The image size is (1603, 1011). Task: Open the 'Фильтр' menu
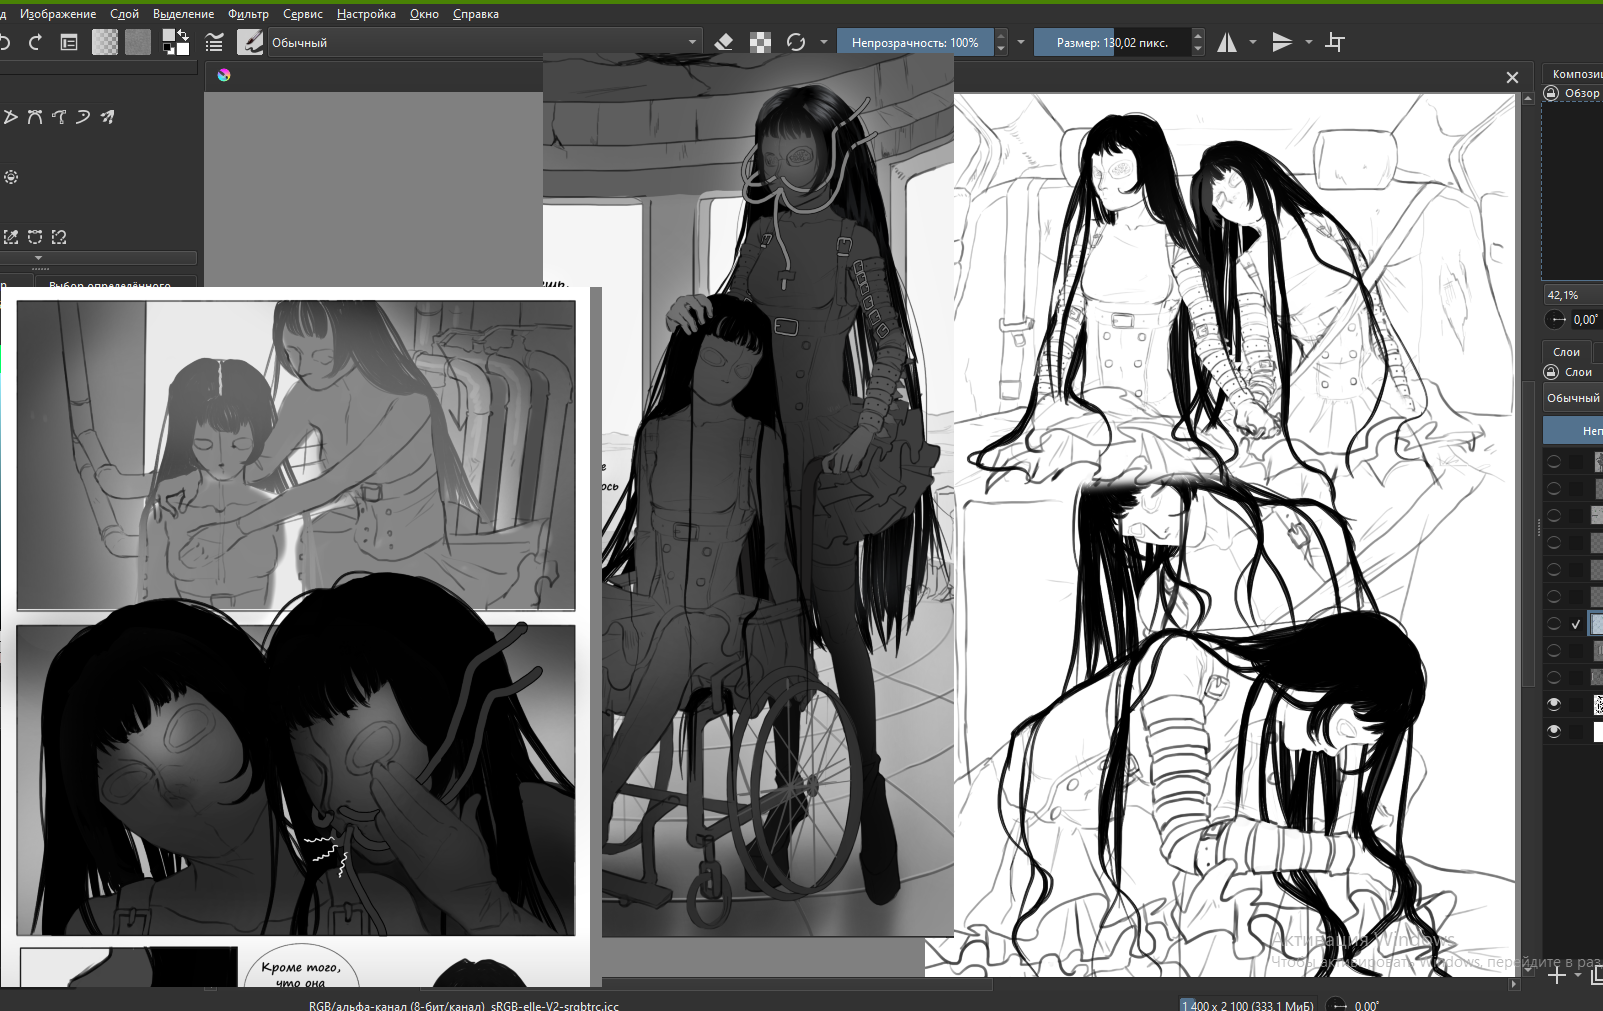click(x=248, y=14)
